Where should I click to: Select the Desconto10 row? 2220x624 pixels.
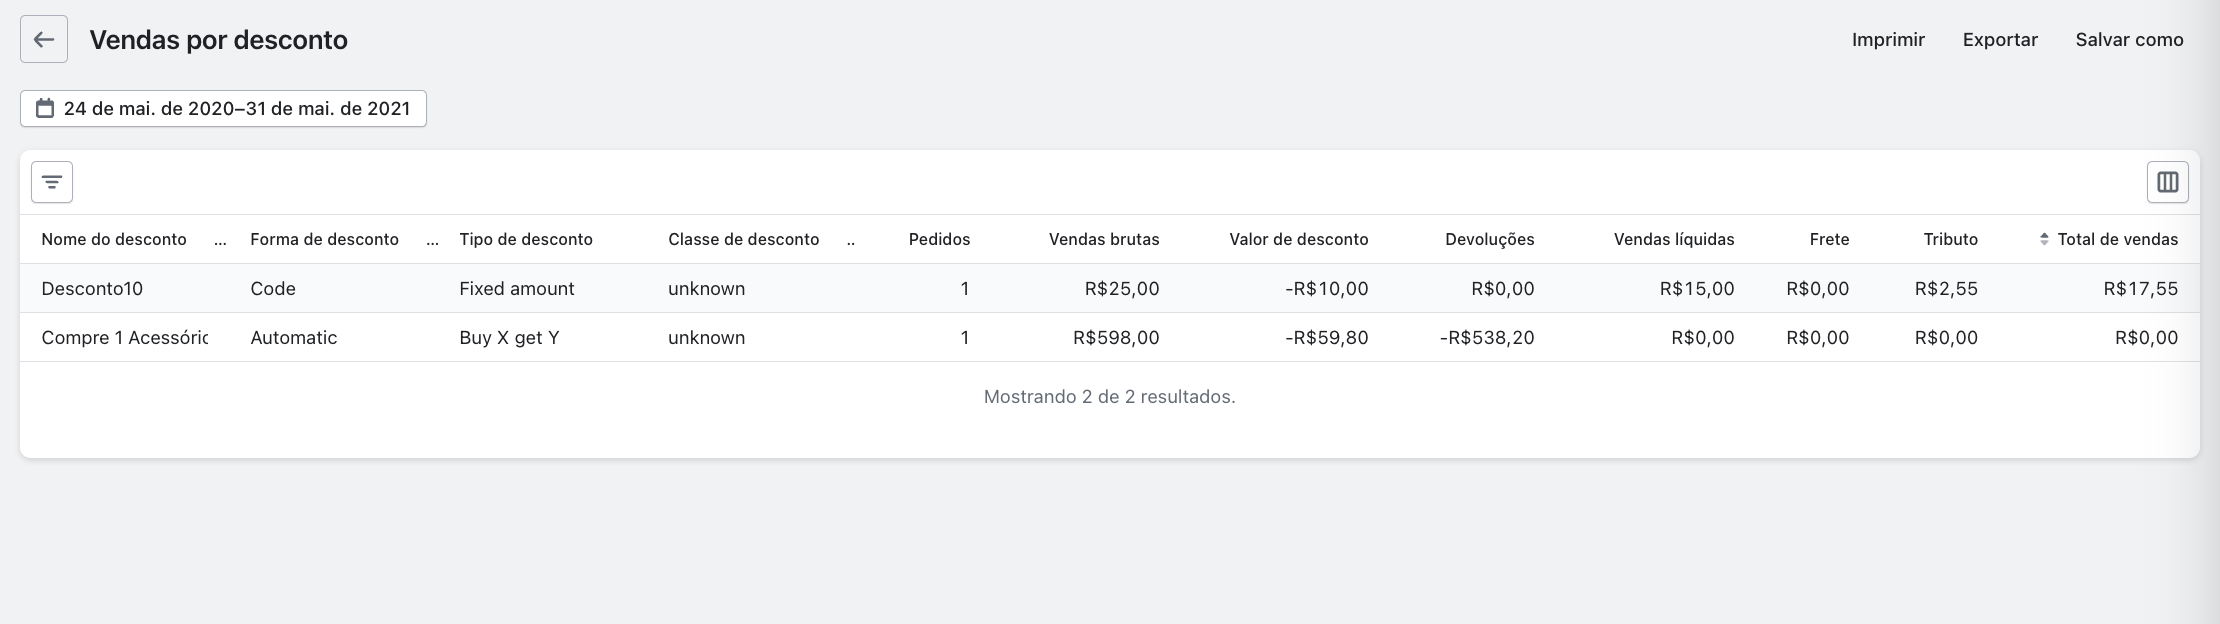(92, 288)
